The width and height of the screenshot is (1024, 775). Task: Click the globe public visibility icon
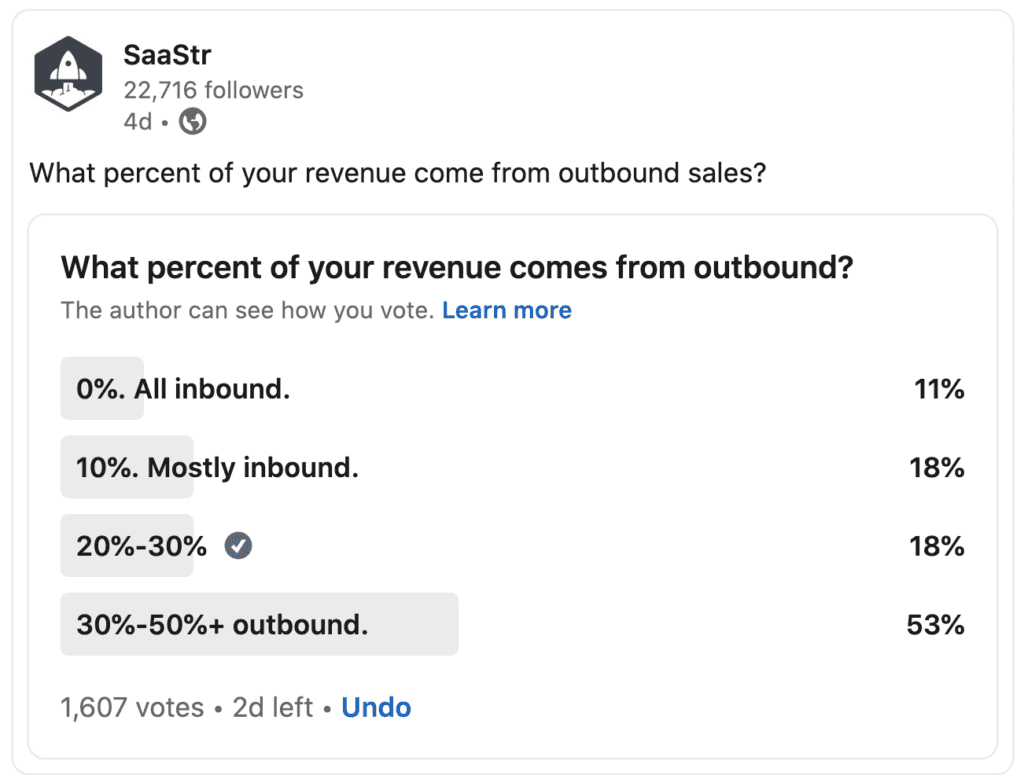[192, 122]
